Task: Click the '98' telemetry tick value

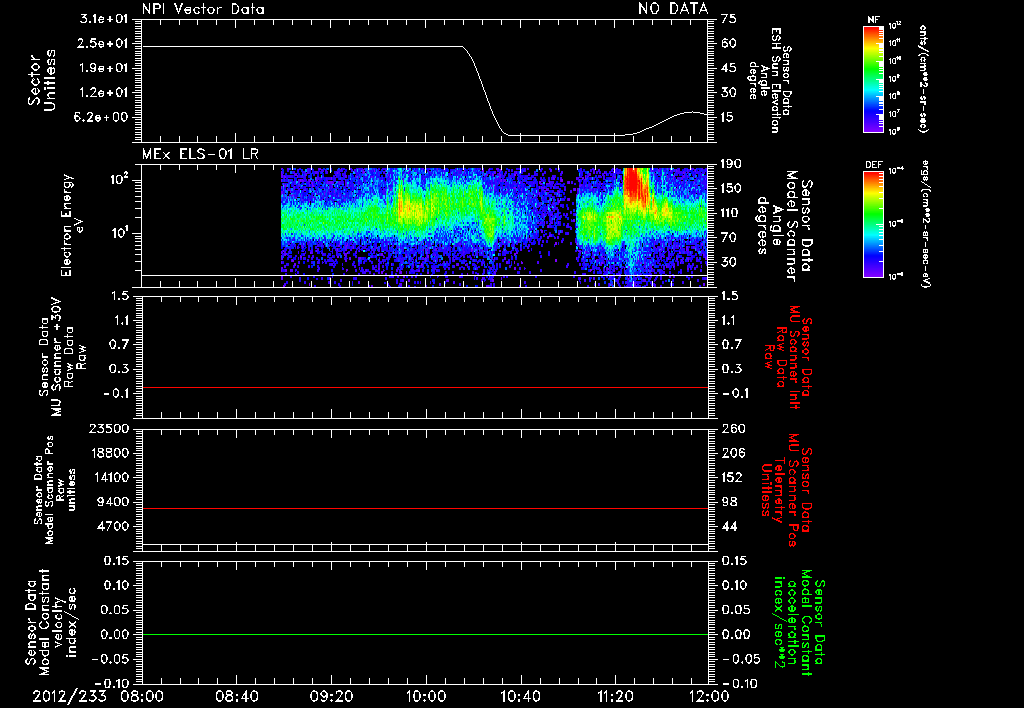Action: pyautogui.click(x=729, y=502)
